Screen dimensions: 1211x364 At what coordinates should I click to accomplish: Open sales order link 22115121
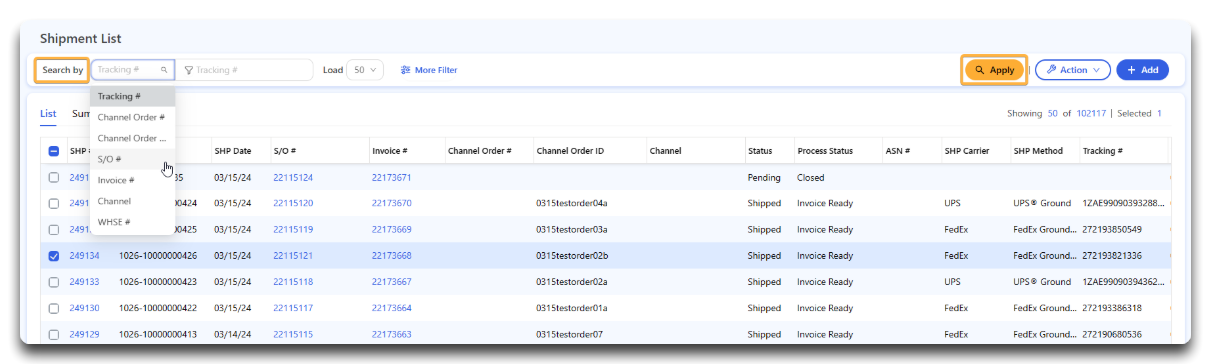[293, 255]
